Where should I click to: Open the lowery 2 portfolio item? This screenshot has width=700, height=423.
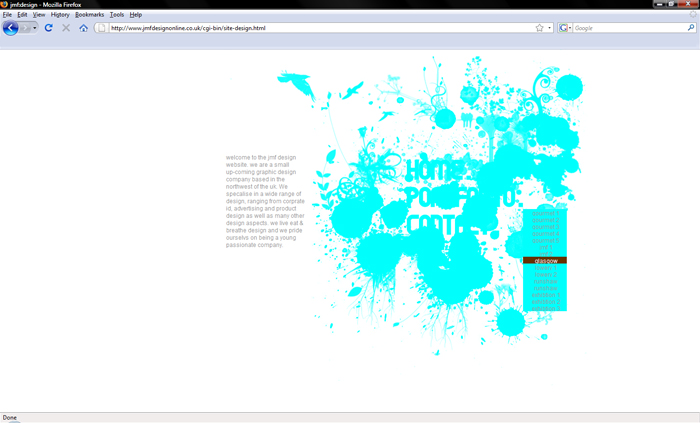click(x=545, y=274)
